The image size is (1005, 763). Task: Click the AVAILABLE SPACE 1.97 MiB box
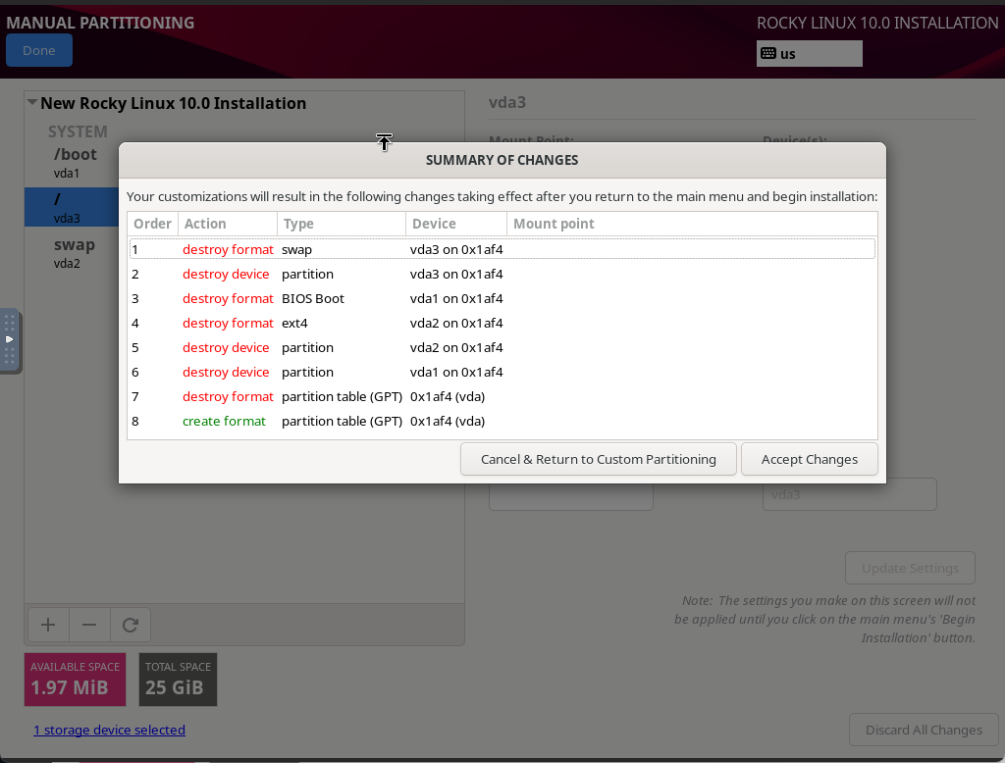(x=75, y=680)
